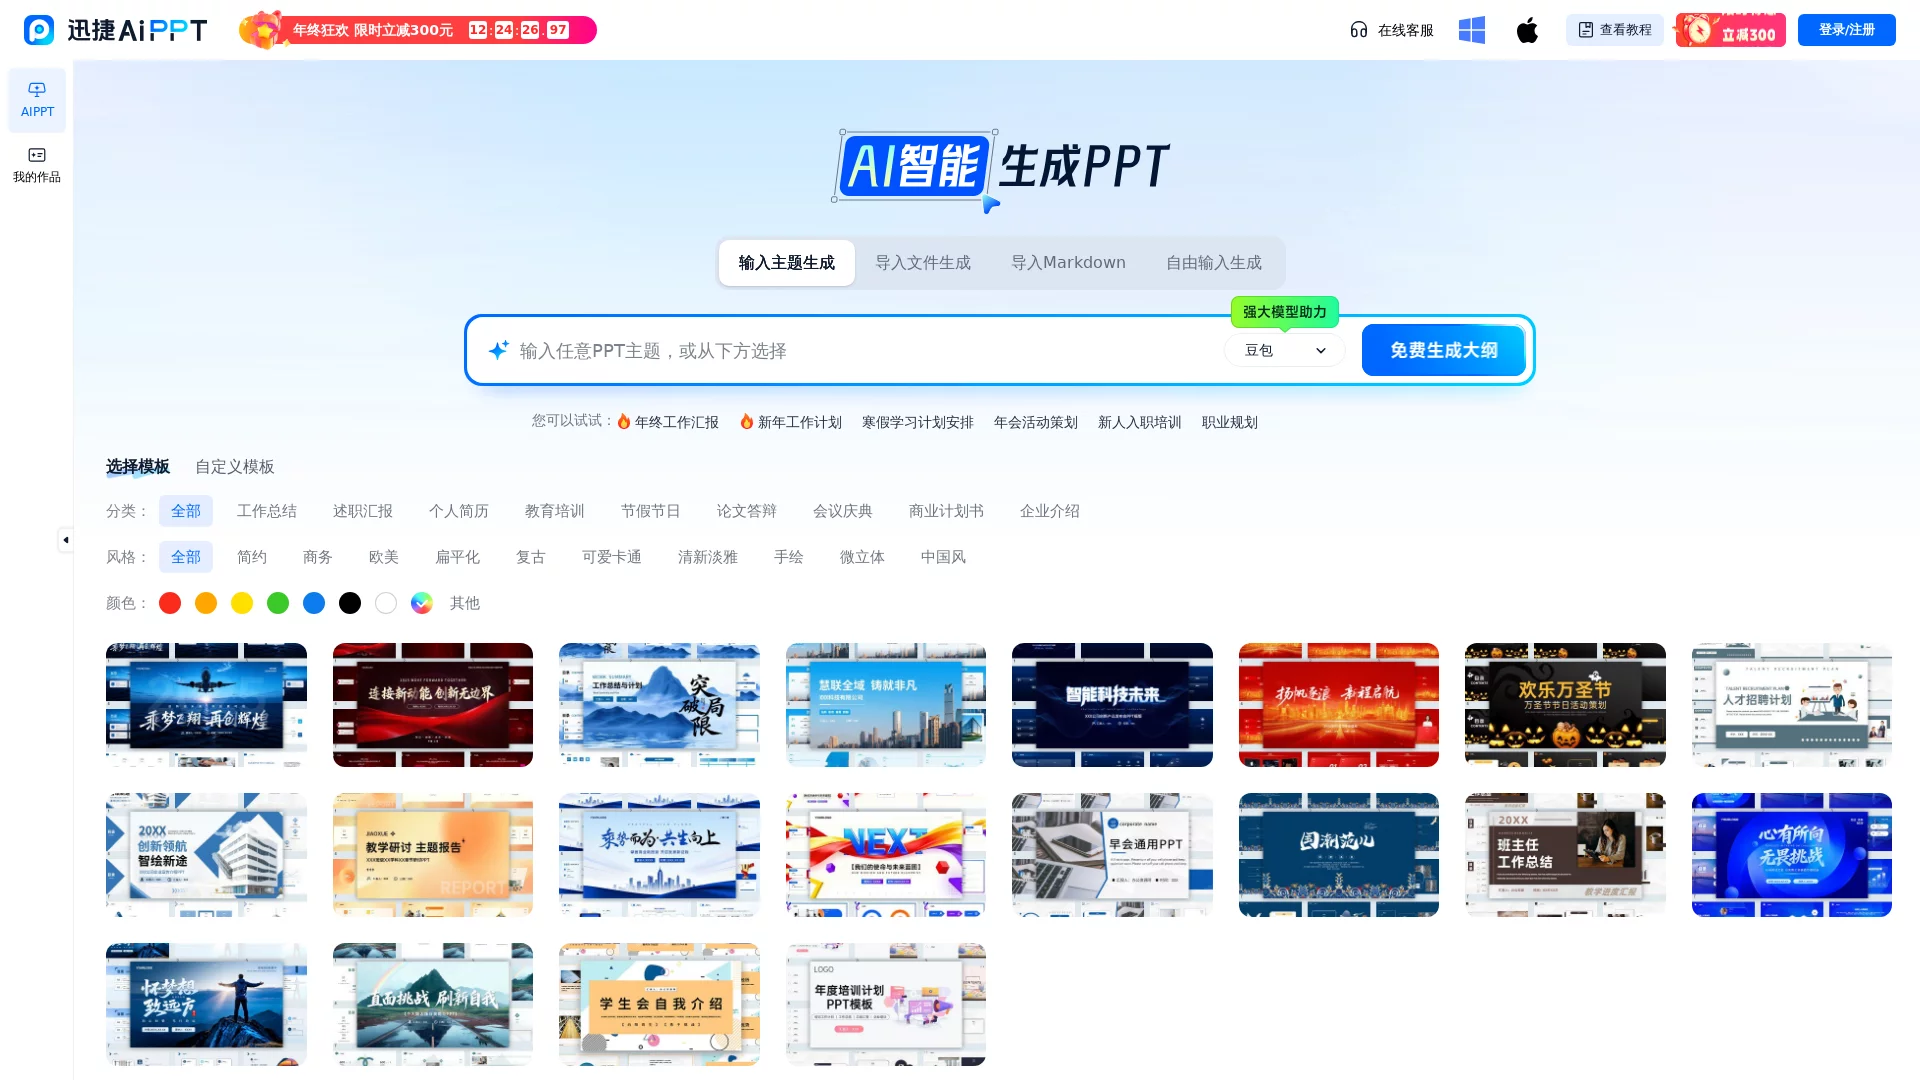
Task: Click the Windows client download icon
Action: (1471, 30)
